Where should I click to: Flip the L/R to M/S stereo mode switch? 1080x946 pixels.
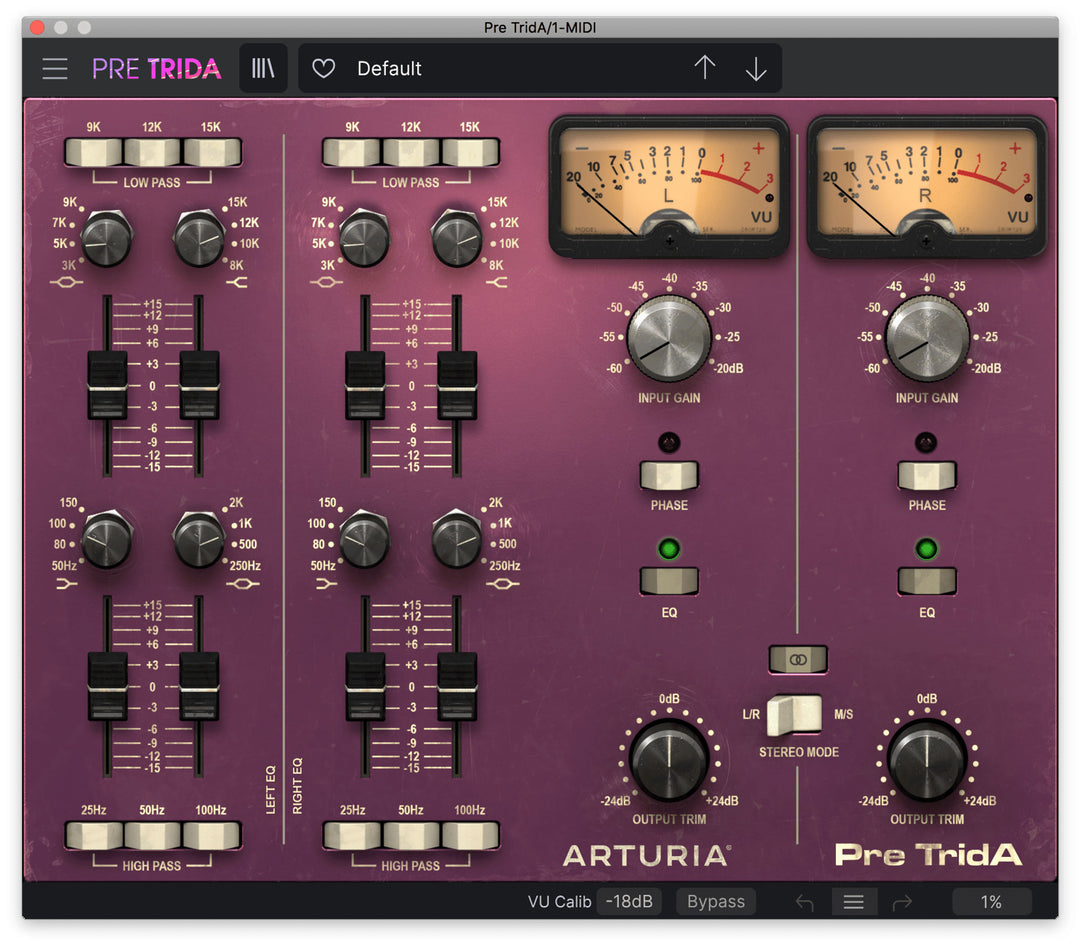(796, 714)
